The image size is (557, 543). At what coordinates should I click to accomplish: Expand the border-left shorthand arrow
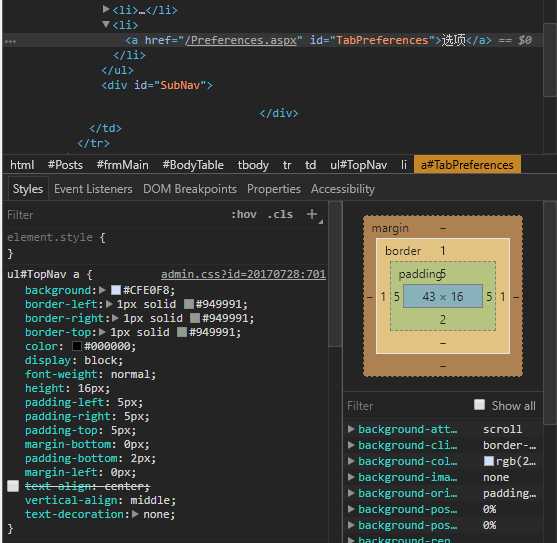(x=109, y=304)
